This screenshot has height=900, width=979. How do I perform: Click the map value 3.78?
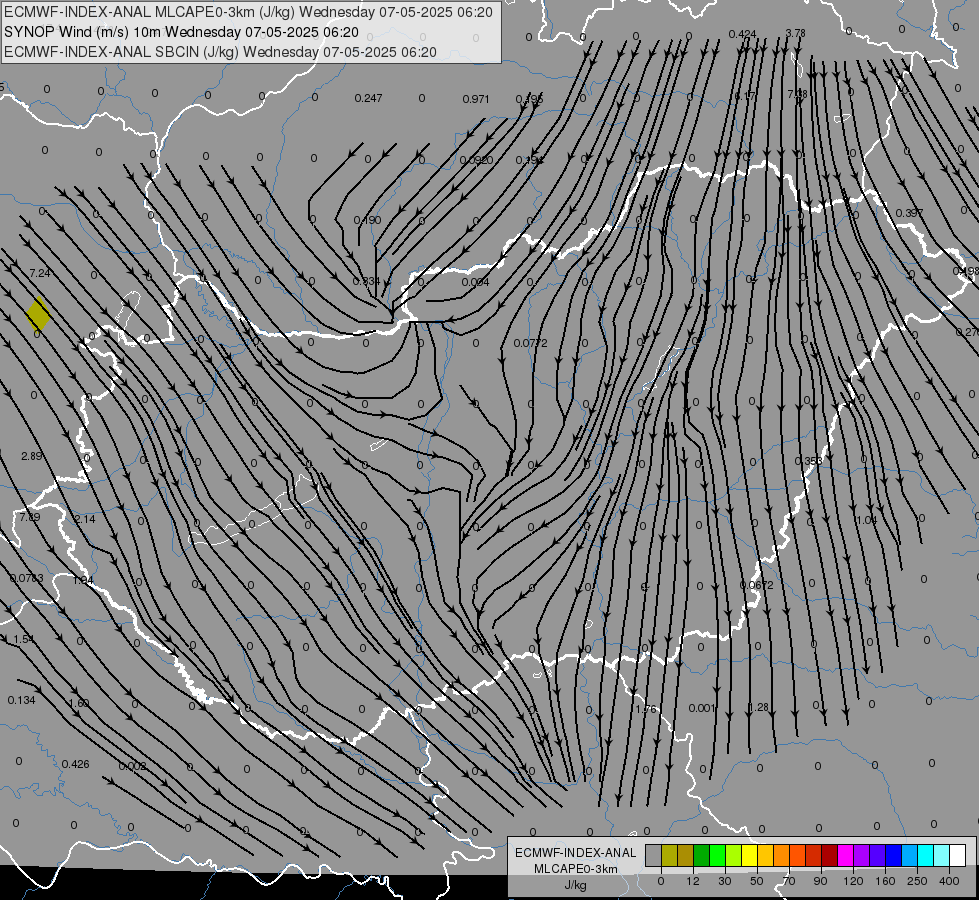coord(795,33)
